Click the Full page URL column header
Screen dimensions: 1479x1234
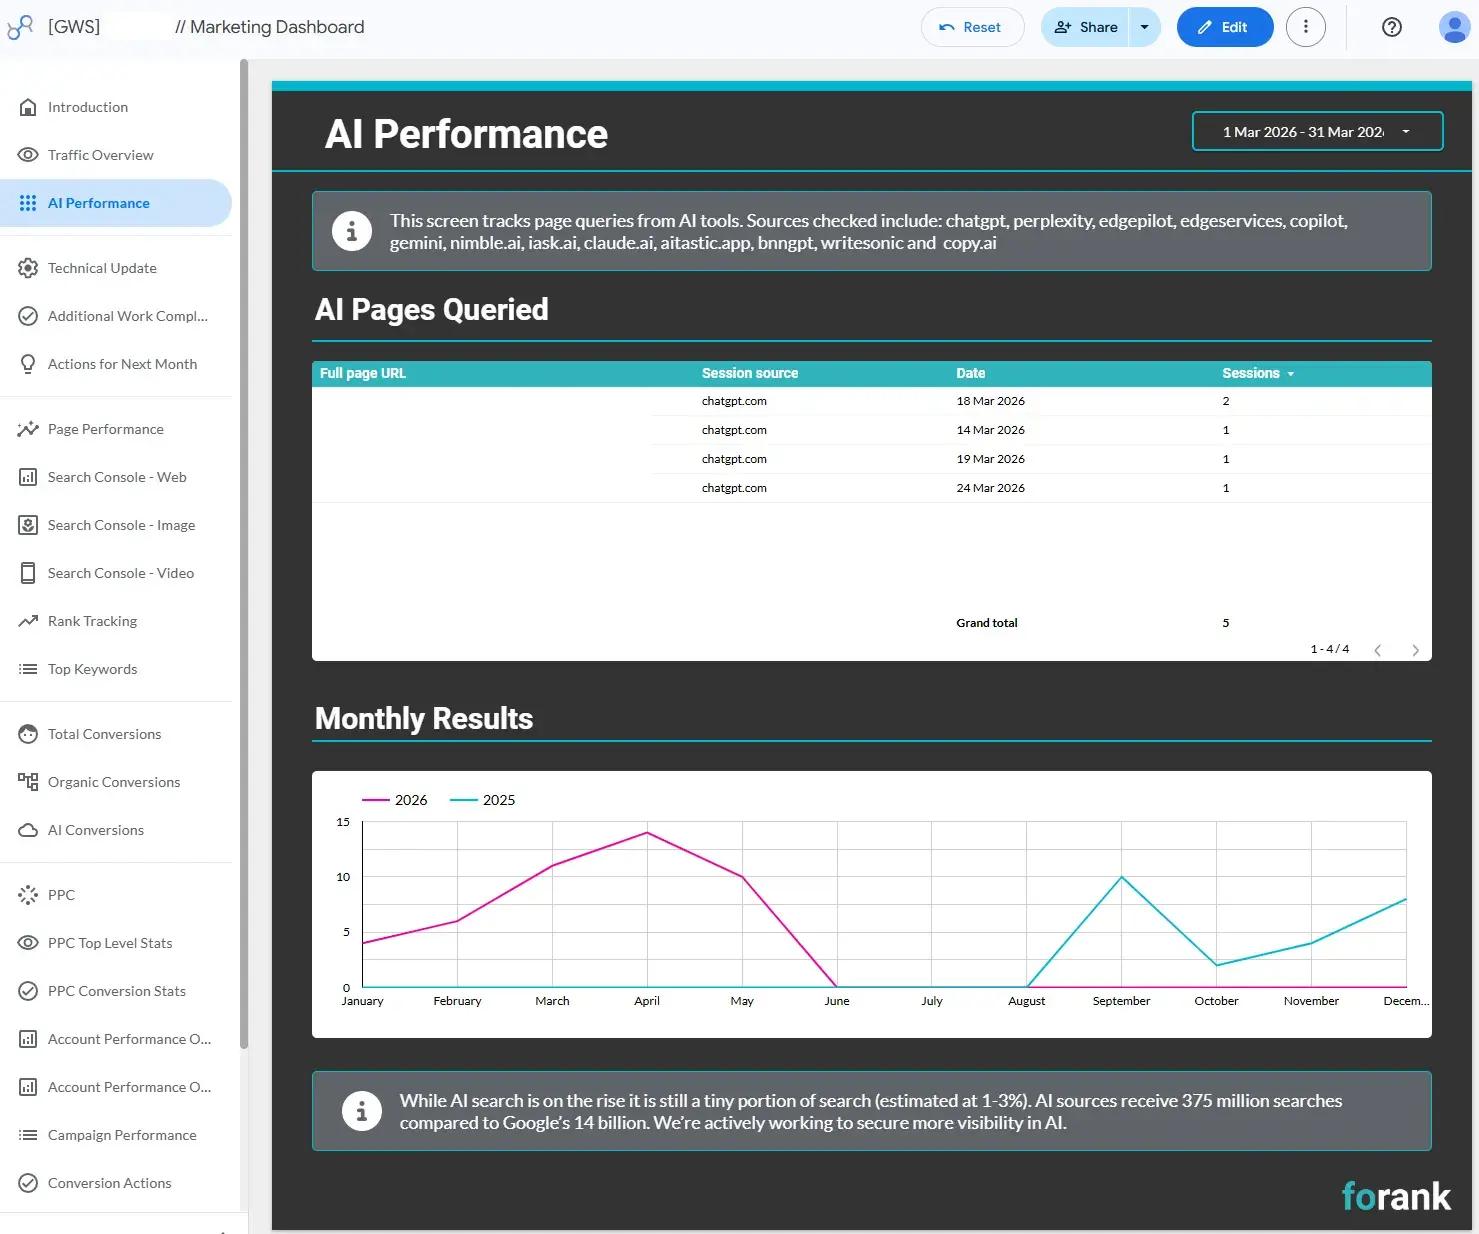(x=363, y=373)
